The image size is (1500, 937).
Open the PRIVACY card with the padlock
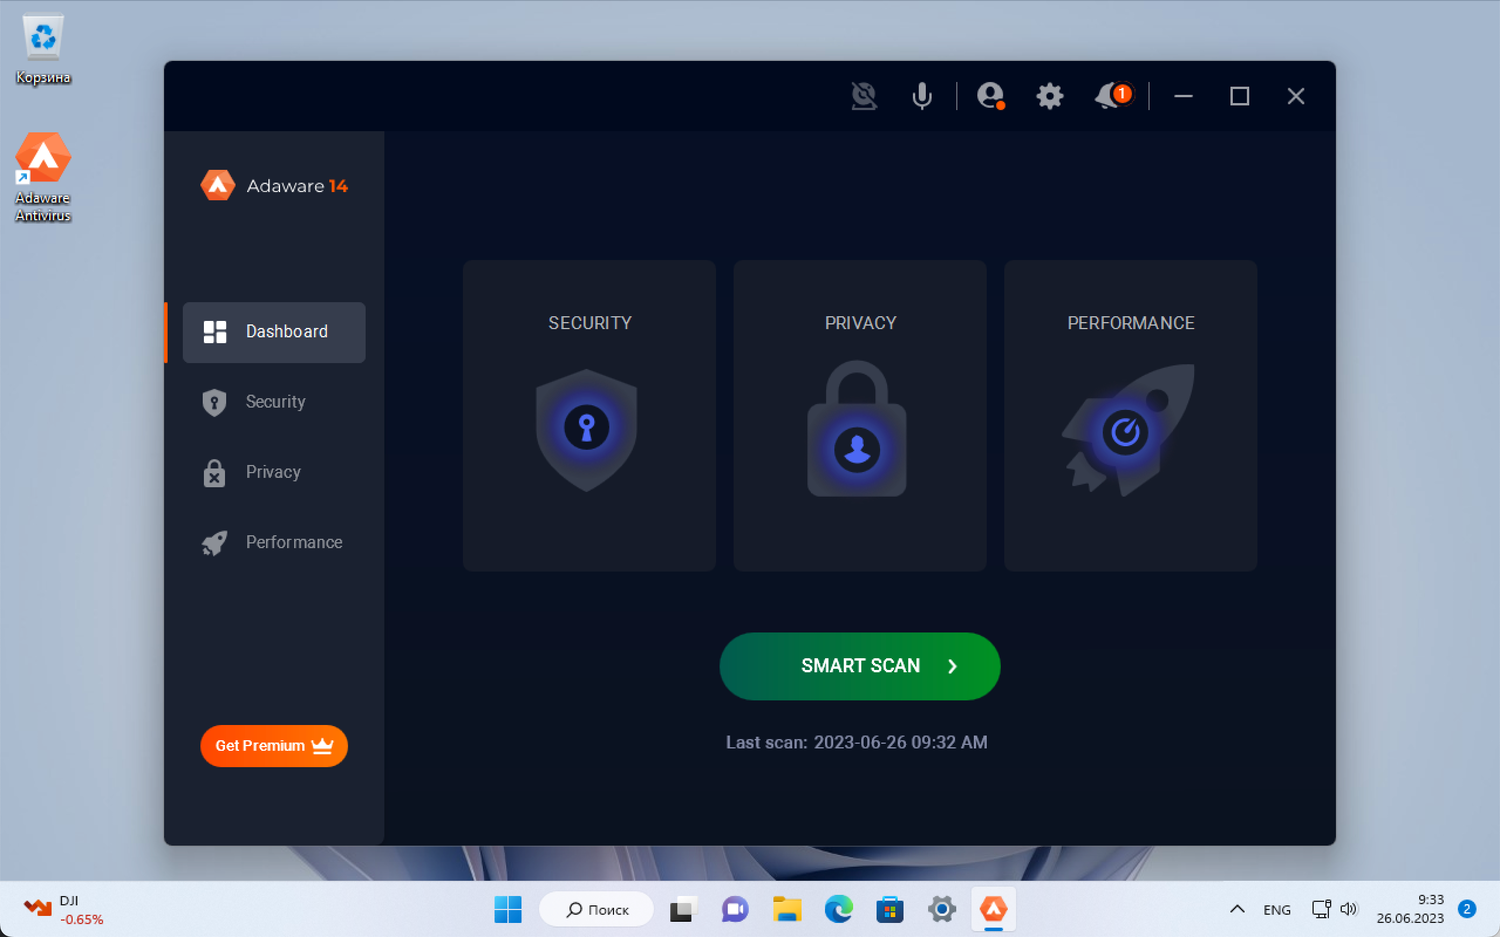point(860,416)
